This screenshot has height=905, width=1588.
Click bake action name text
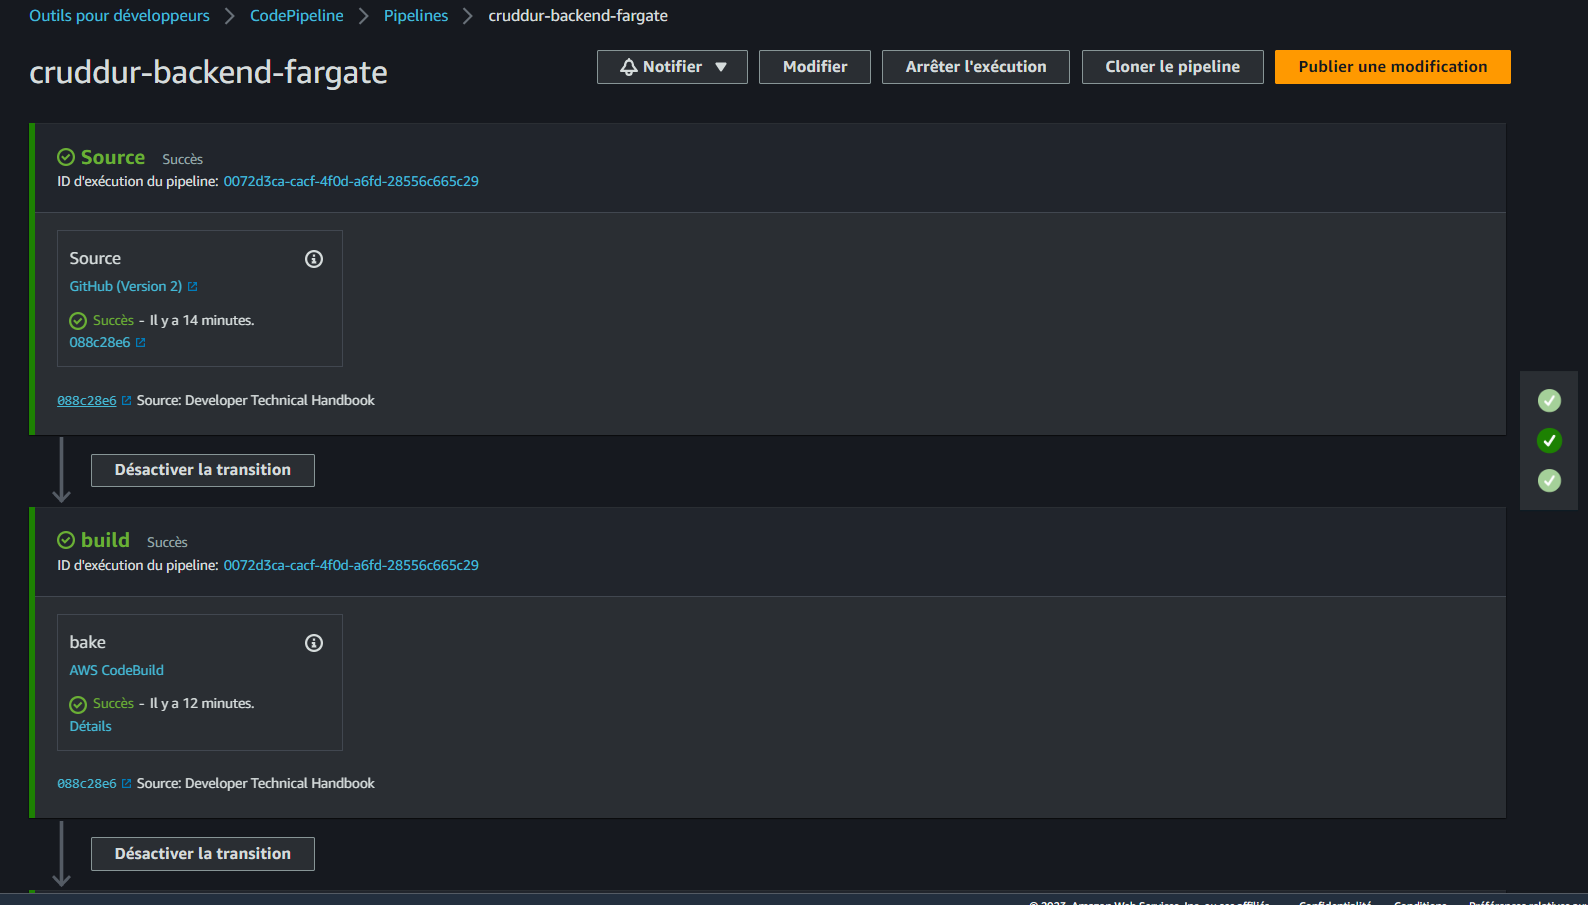click(88, 642)
